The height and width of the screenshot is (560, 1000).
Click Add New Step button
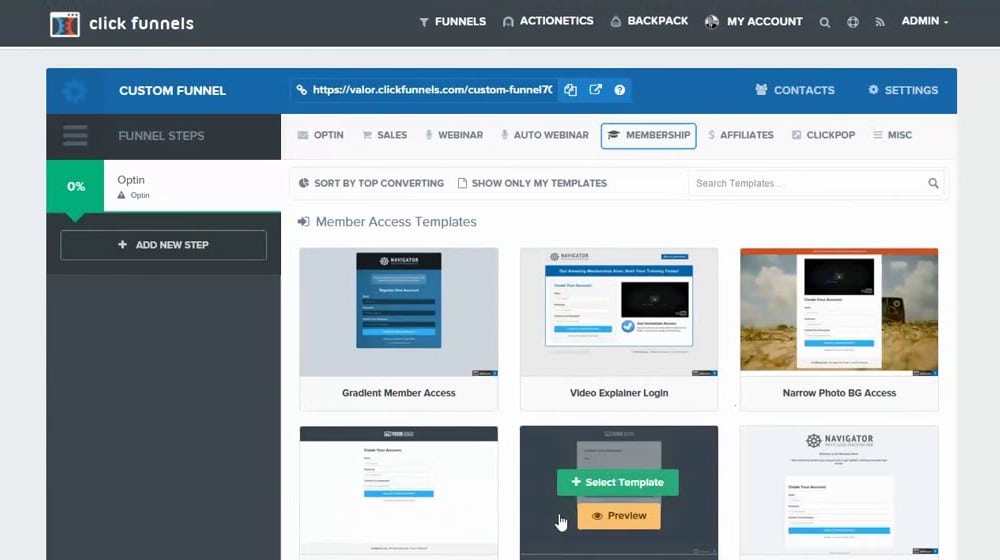click(163, 245)
